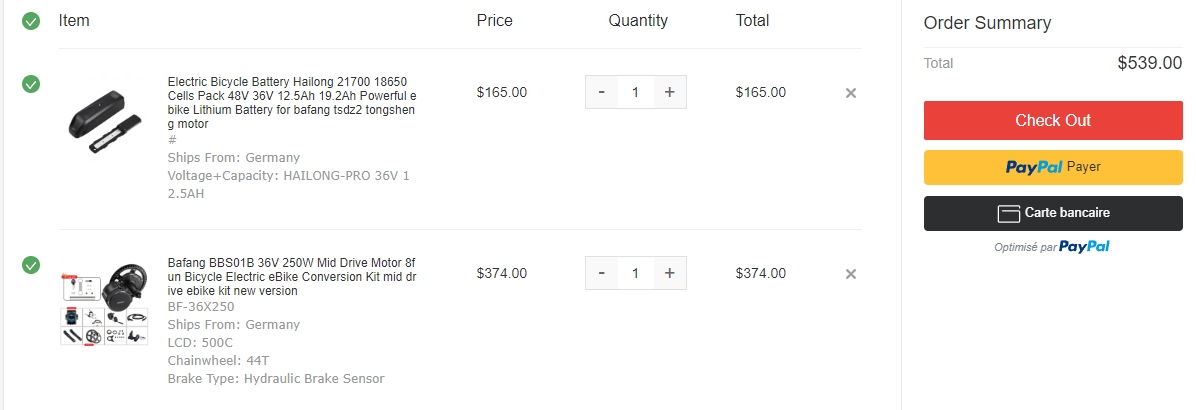Viewport: 1196px width, 410px height.
Task: Decrease battery quantity with minus button
Action: pos(601,92)
